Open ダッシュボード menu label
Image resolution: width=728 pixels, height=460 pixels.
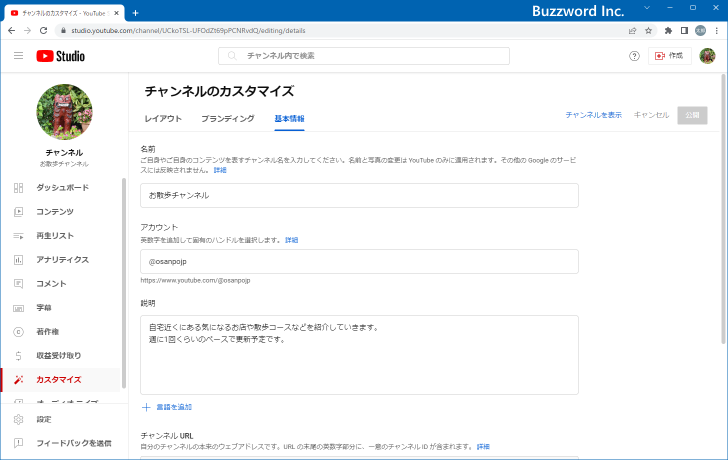63,188
